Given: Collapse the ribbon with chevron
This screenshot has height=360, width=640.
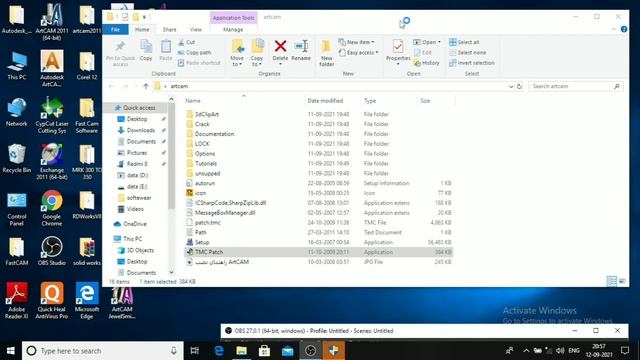Looking at the screenshot, I should pyautogui.click(x=613, y=29).
